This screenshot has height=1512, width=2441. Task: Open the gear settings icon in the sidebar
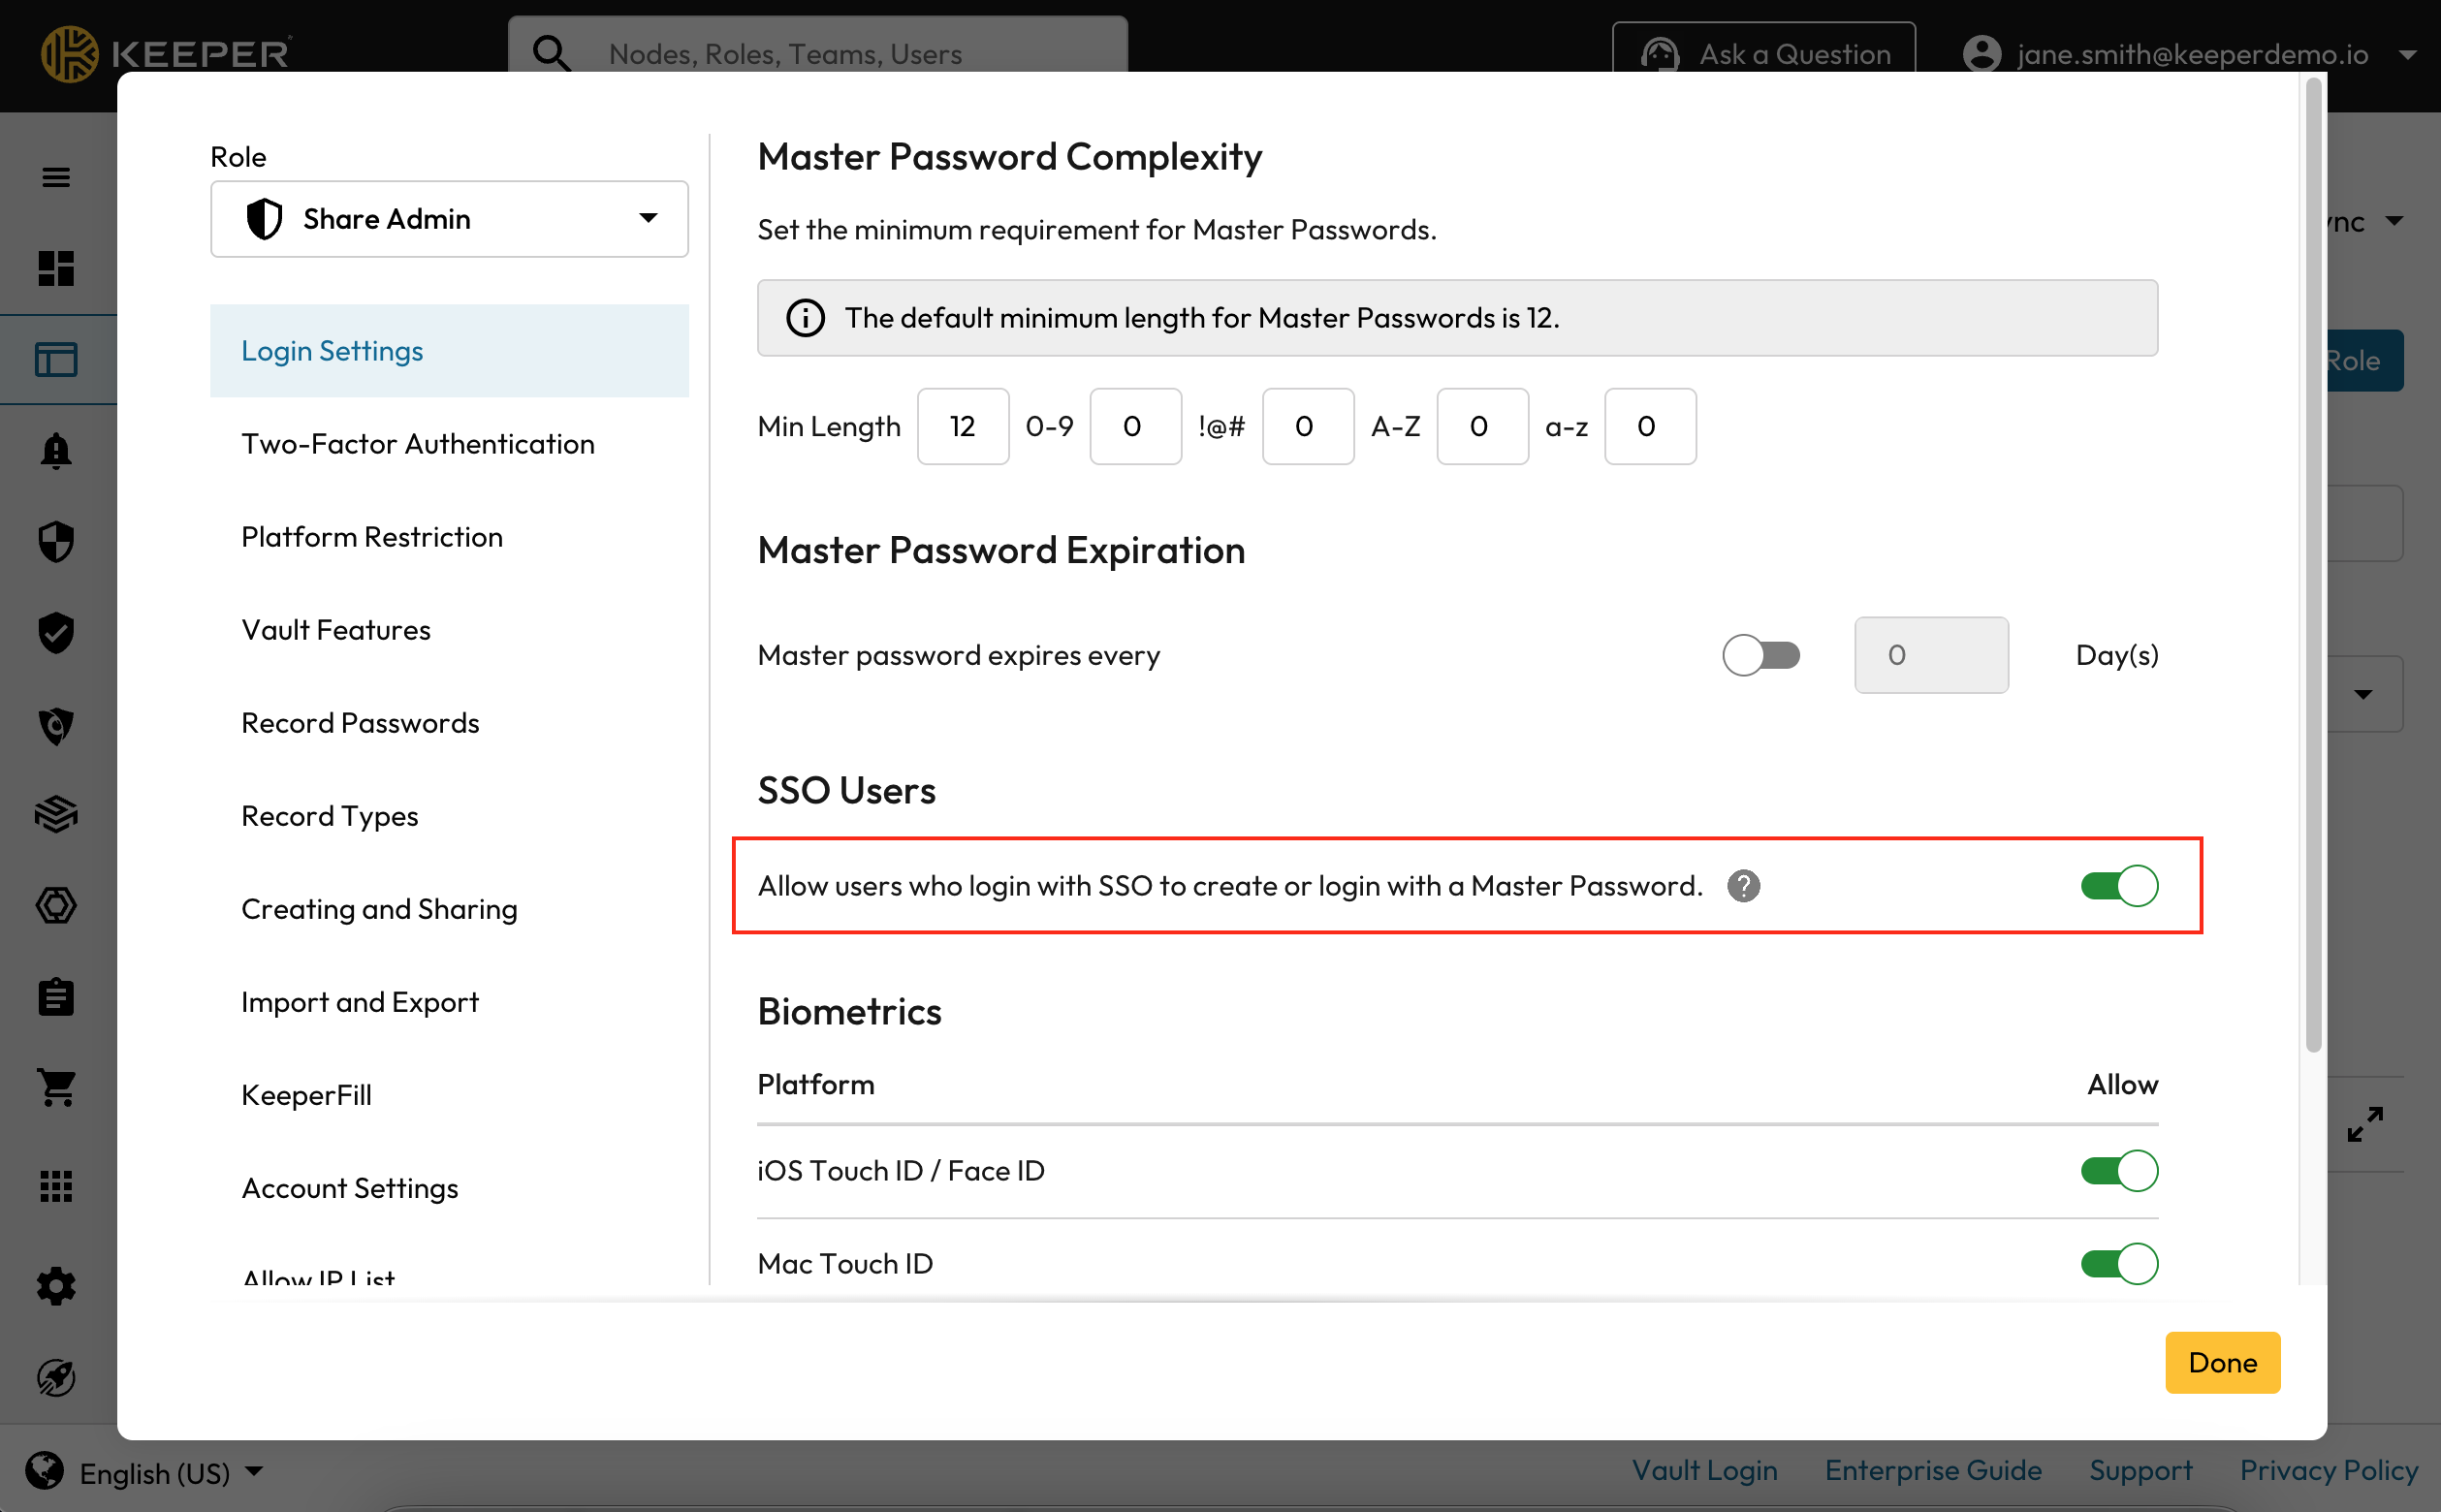[56, 1286]
